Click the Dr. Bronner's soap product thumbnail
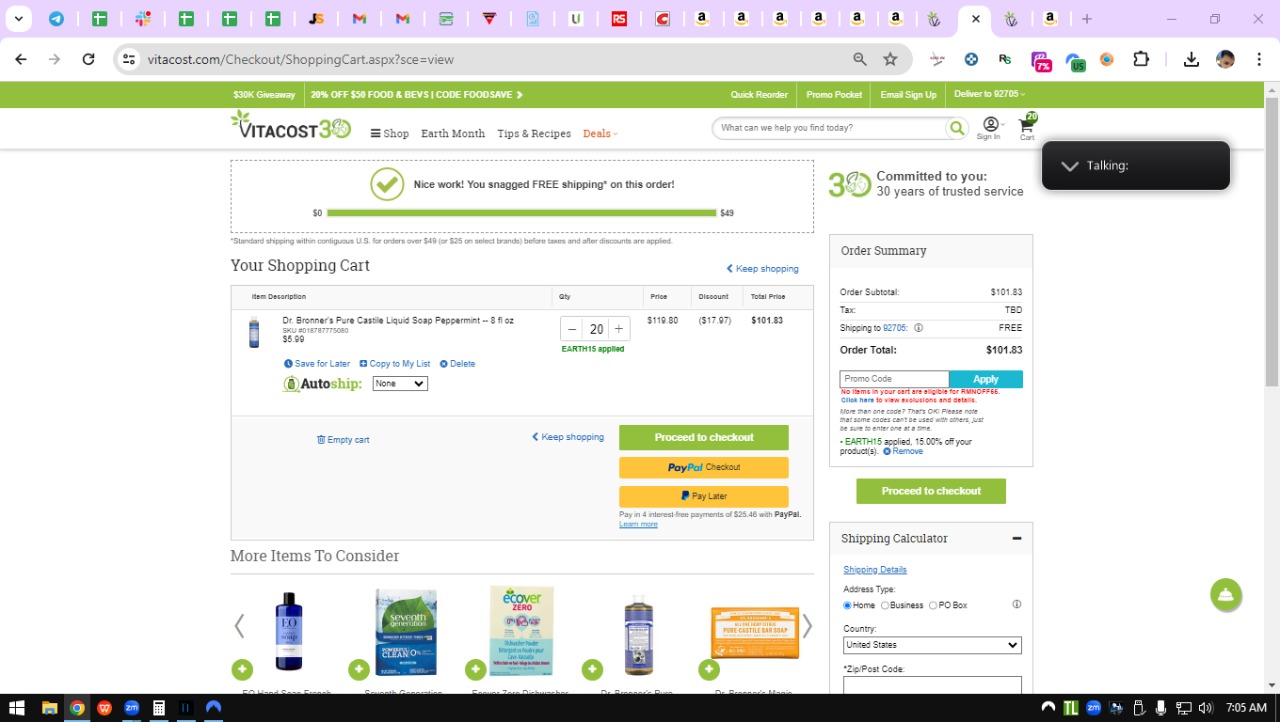Viewport: 1280px width, 722px height. (x=254, y=332)
